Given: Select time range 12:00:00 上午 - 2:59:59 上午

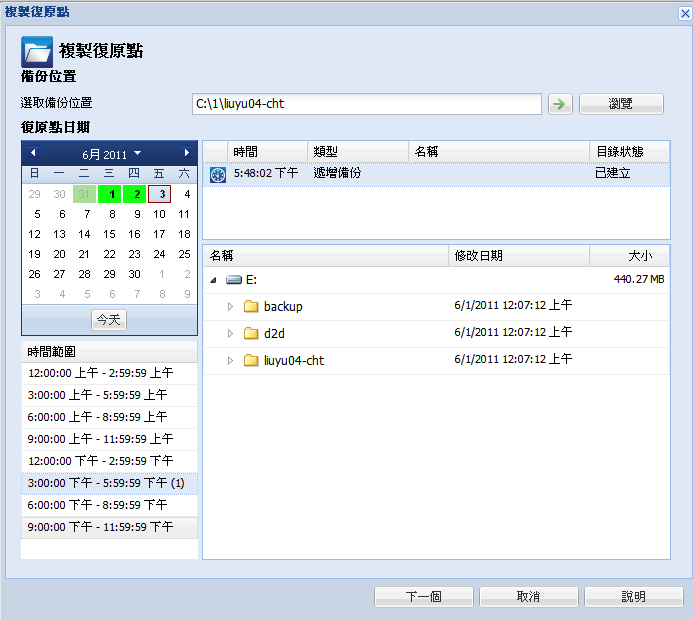Looking at the screenshot, I should coord(109,373).
